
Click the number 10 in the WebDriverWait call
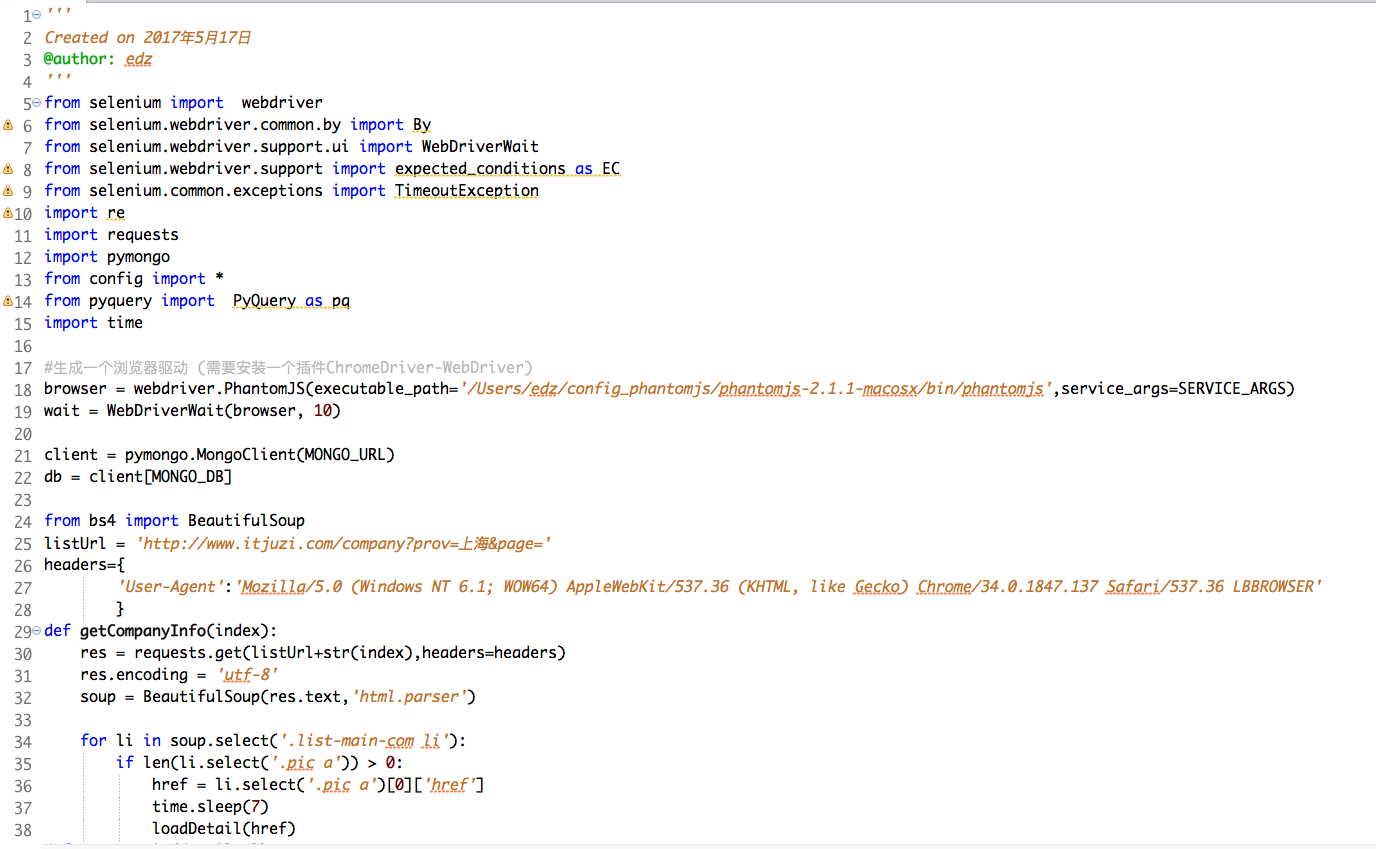point(323,411)
